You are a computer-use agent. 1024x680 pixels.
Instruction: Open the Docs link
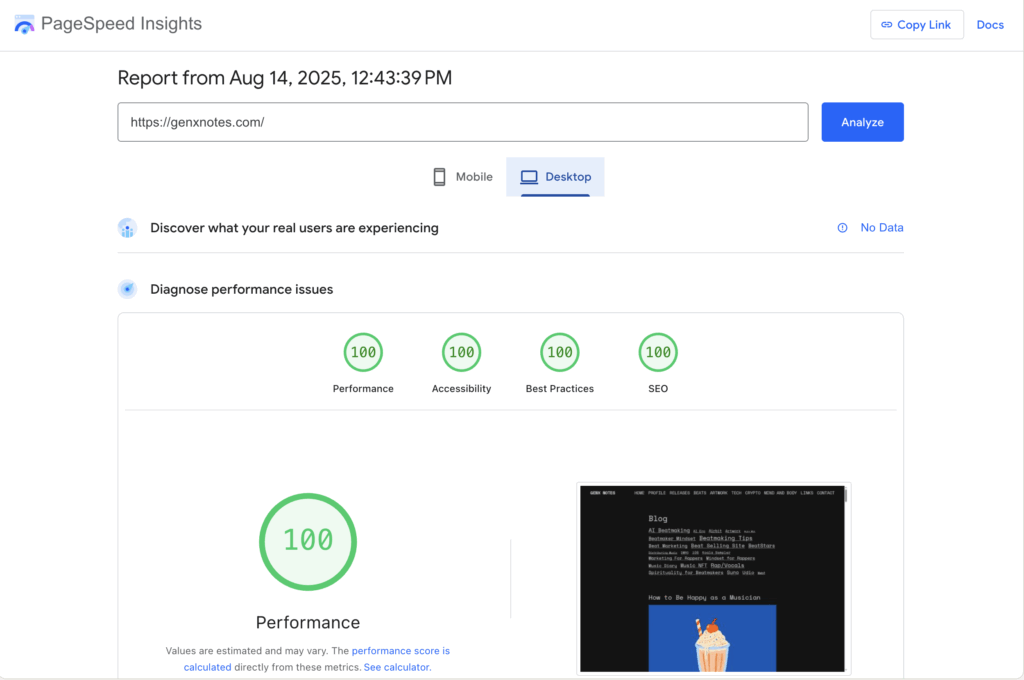[989, 25]
